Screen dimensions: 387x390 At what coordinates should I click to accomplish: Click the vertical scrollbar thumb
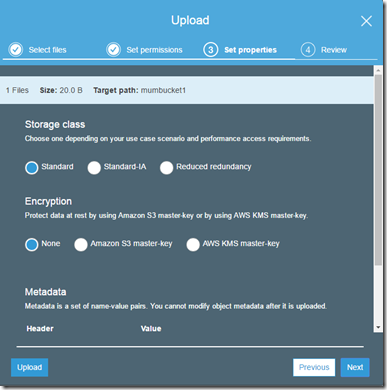click(378, 170)
